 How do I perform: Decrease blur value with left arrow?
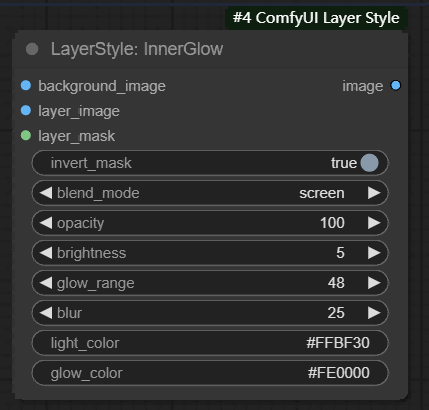(46, 313)
